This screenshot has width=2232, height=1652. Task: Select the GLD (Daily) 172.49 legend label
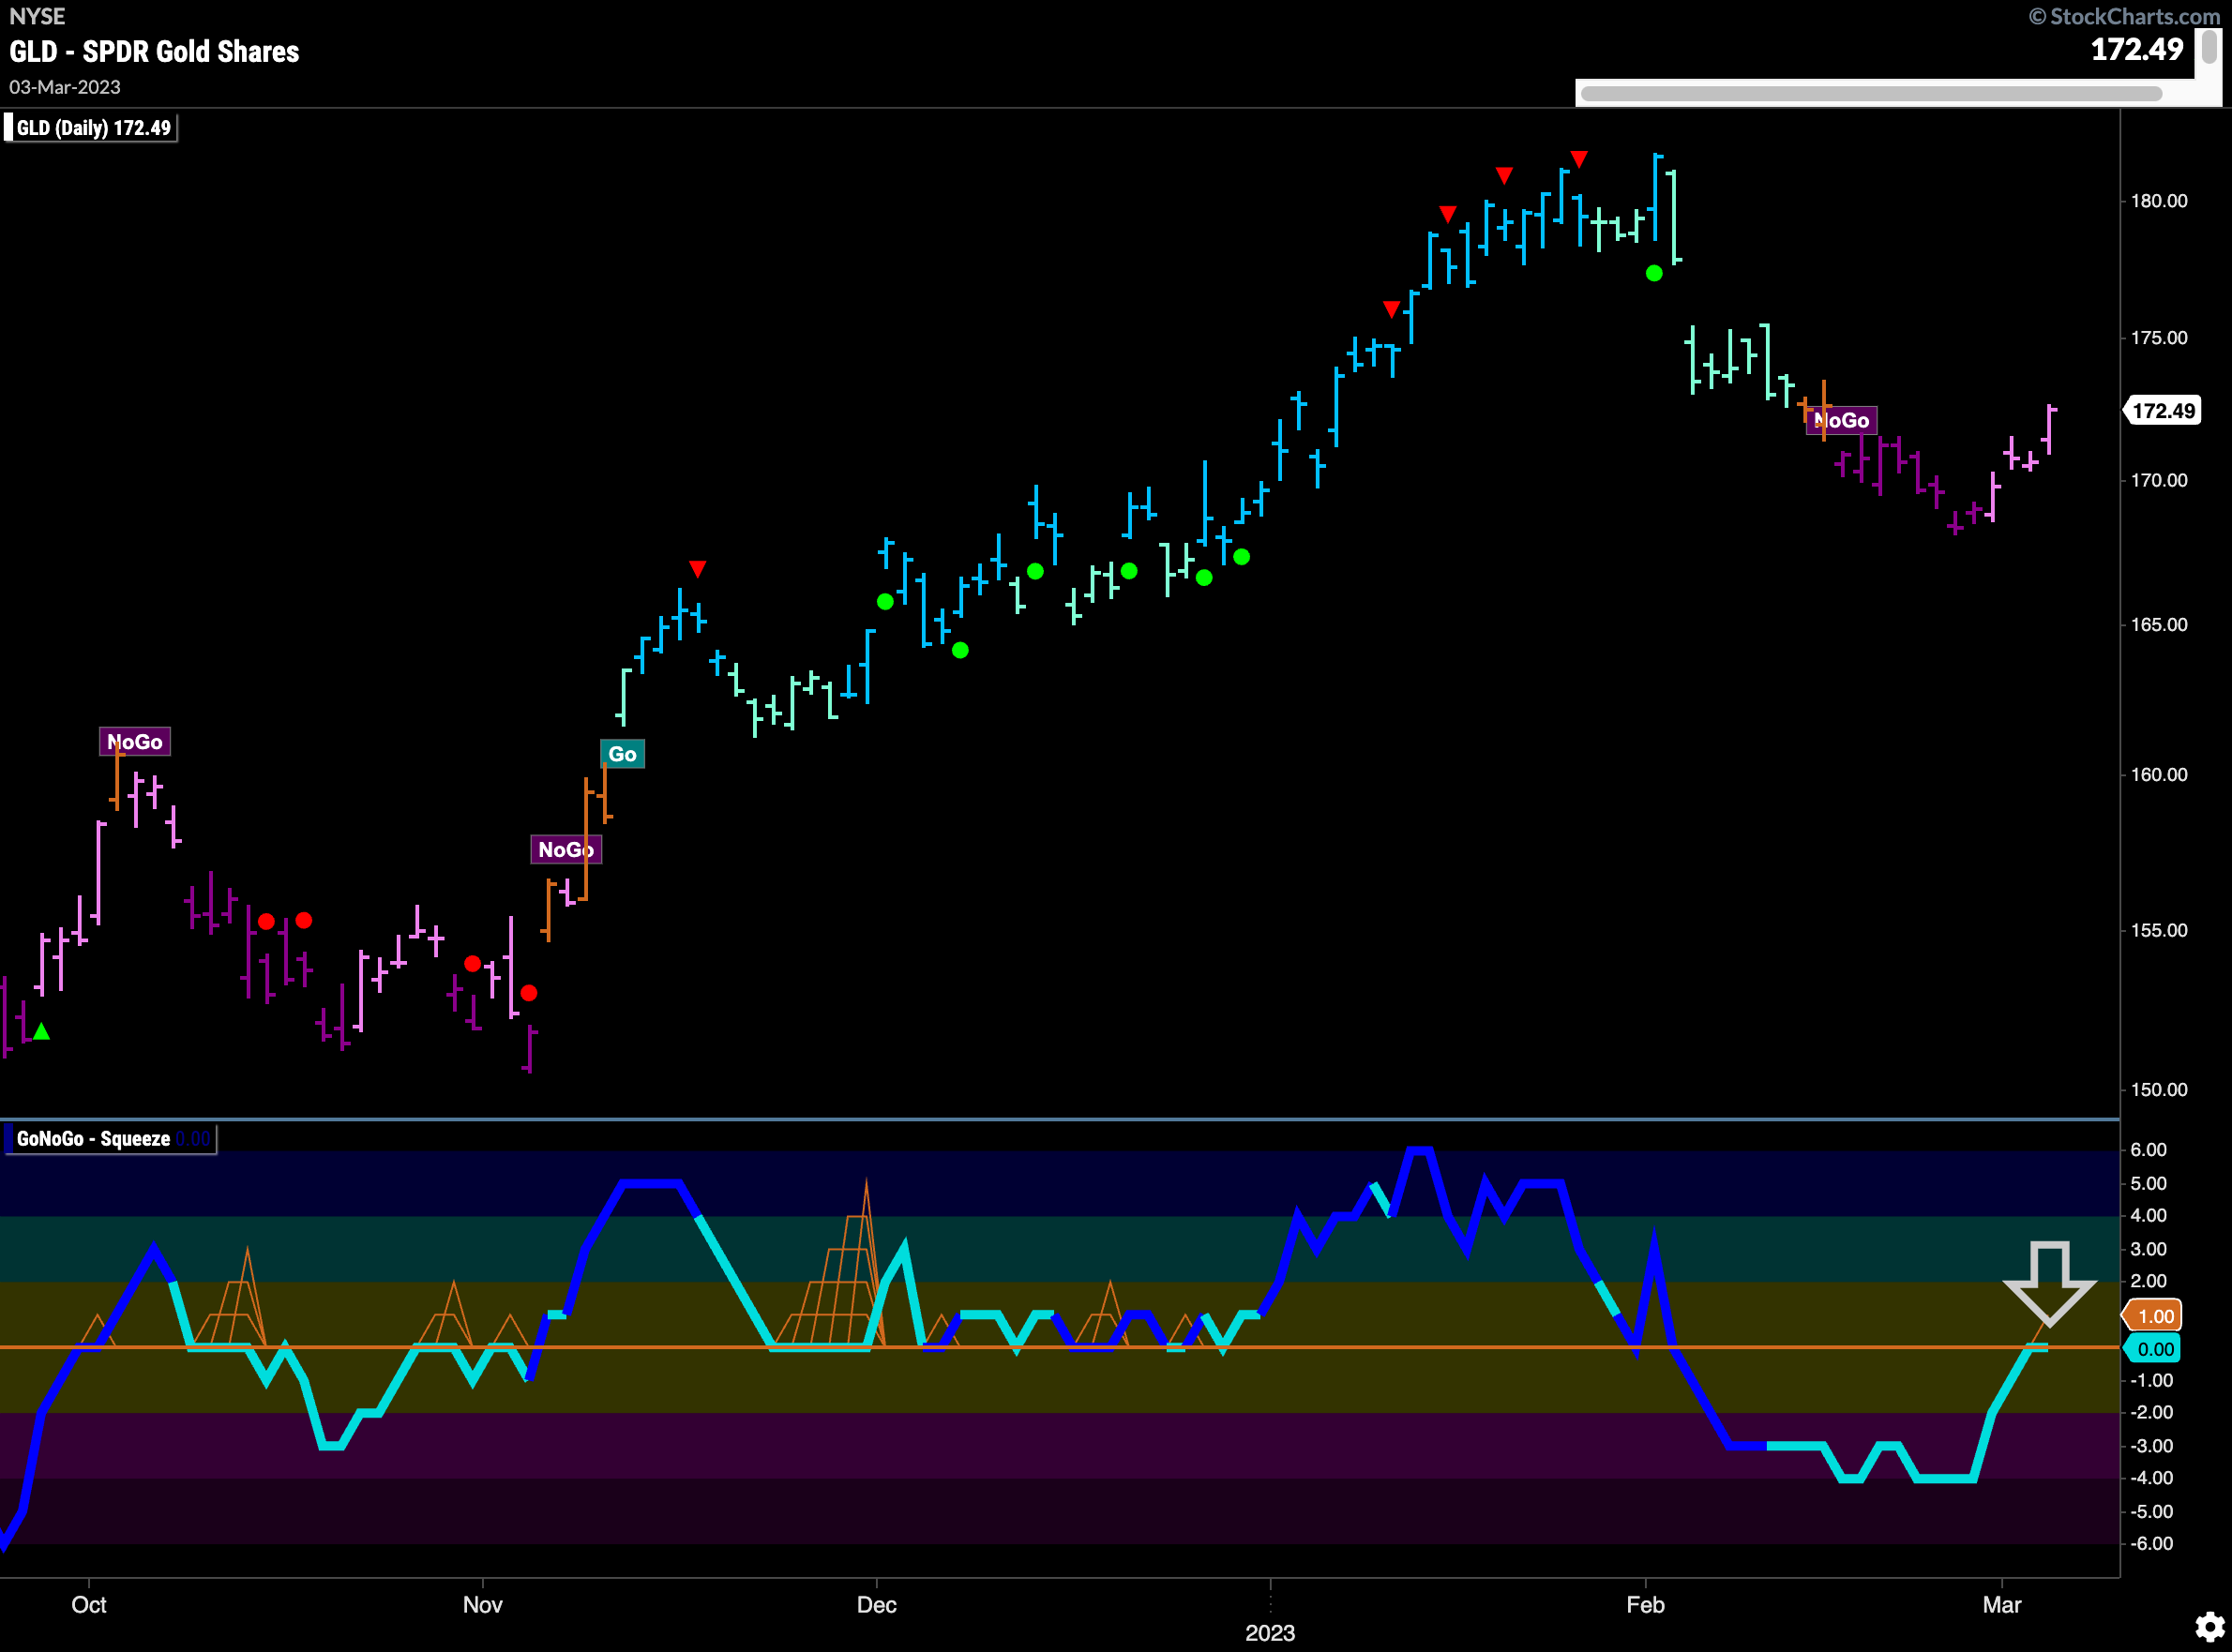(91, 128)
